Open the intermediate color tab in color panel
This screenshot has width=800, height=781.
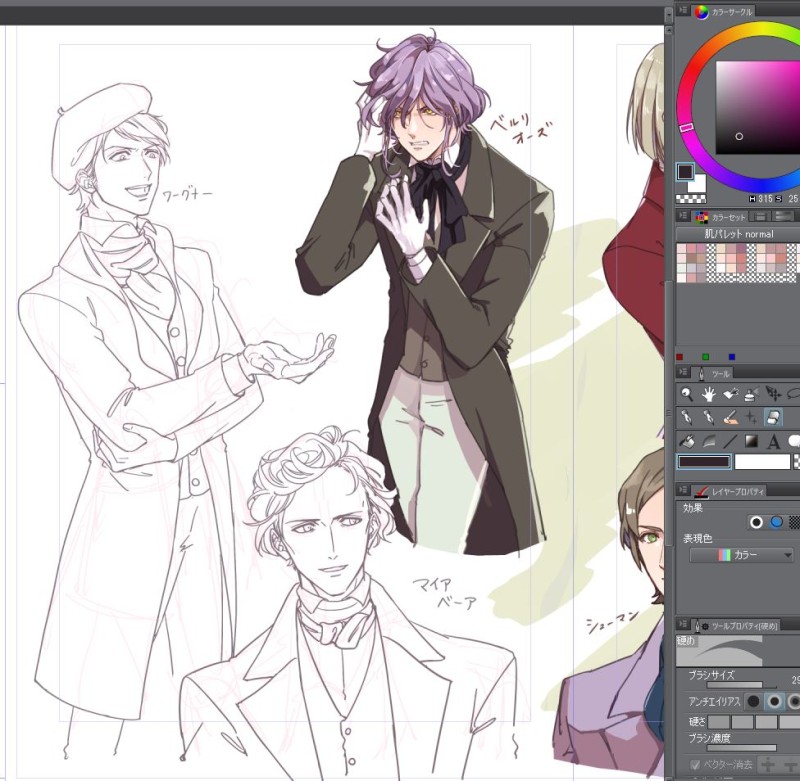[783, 217]
